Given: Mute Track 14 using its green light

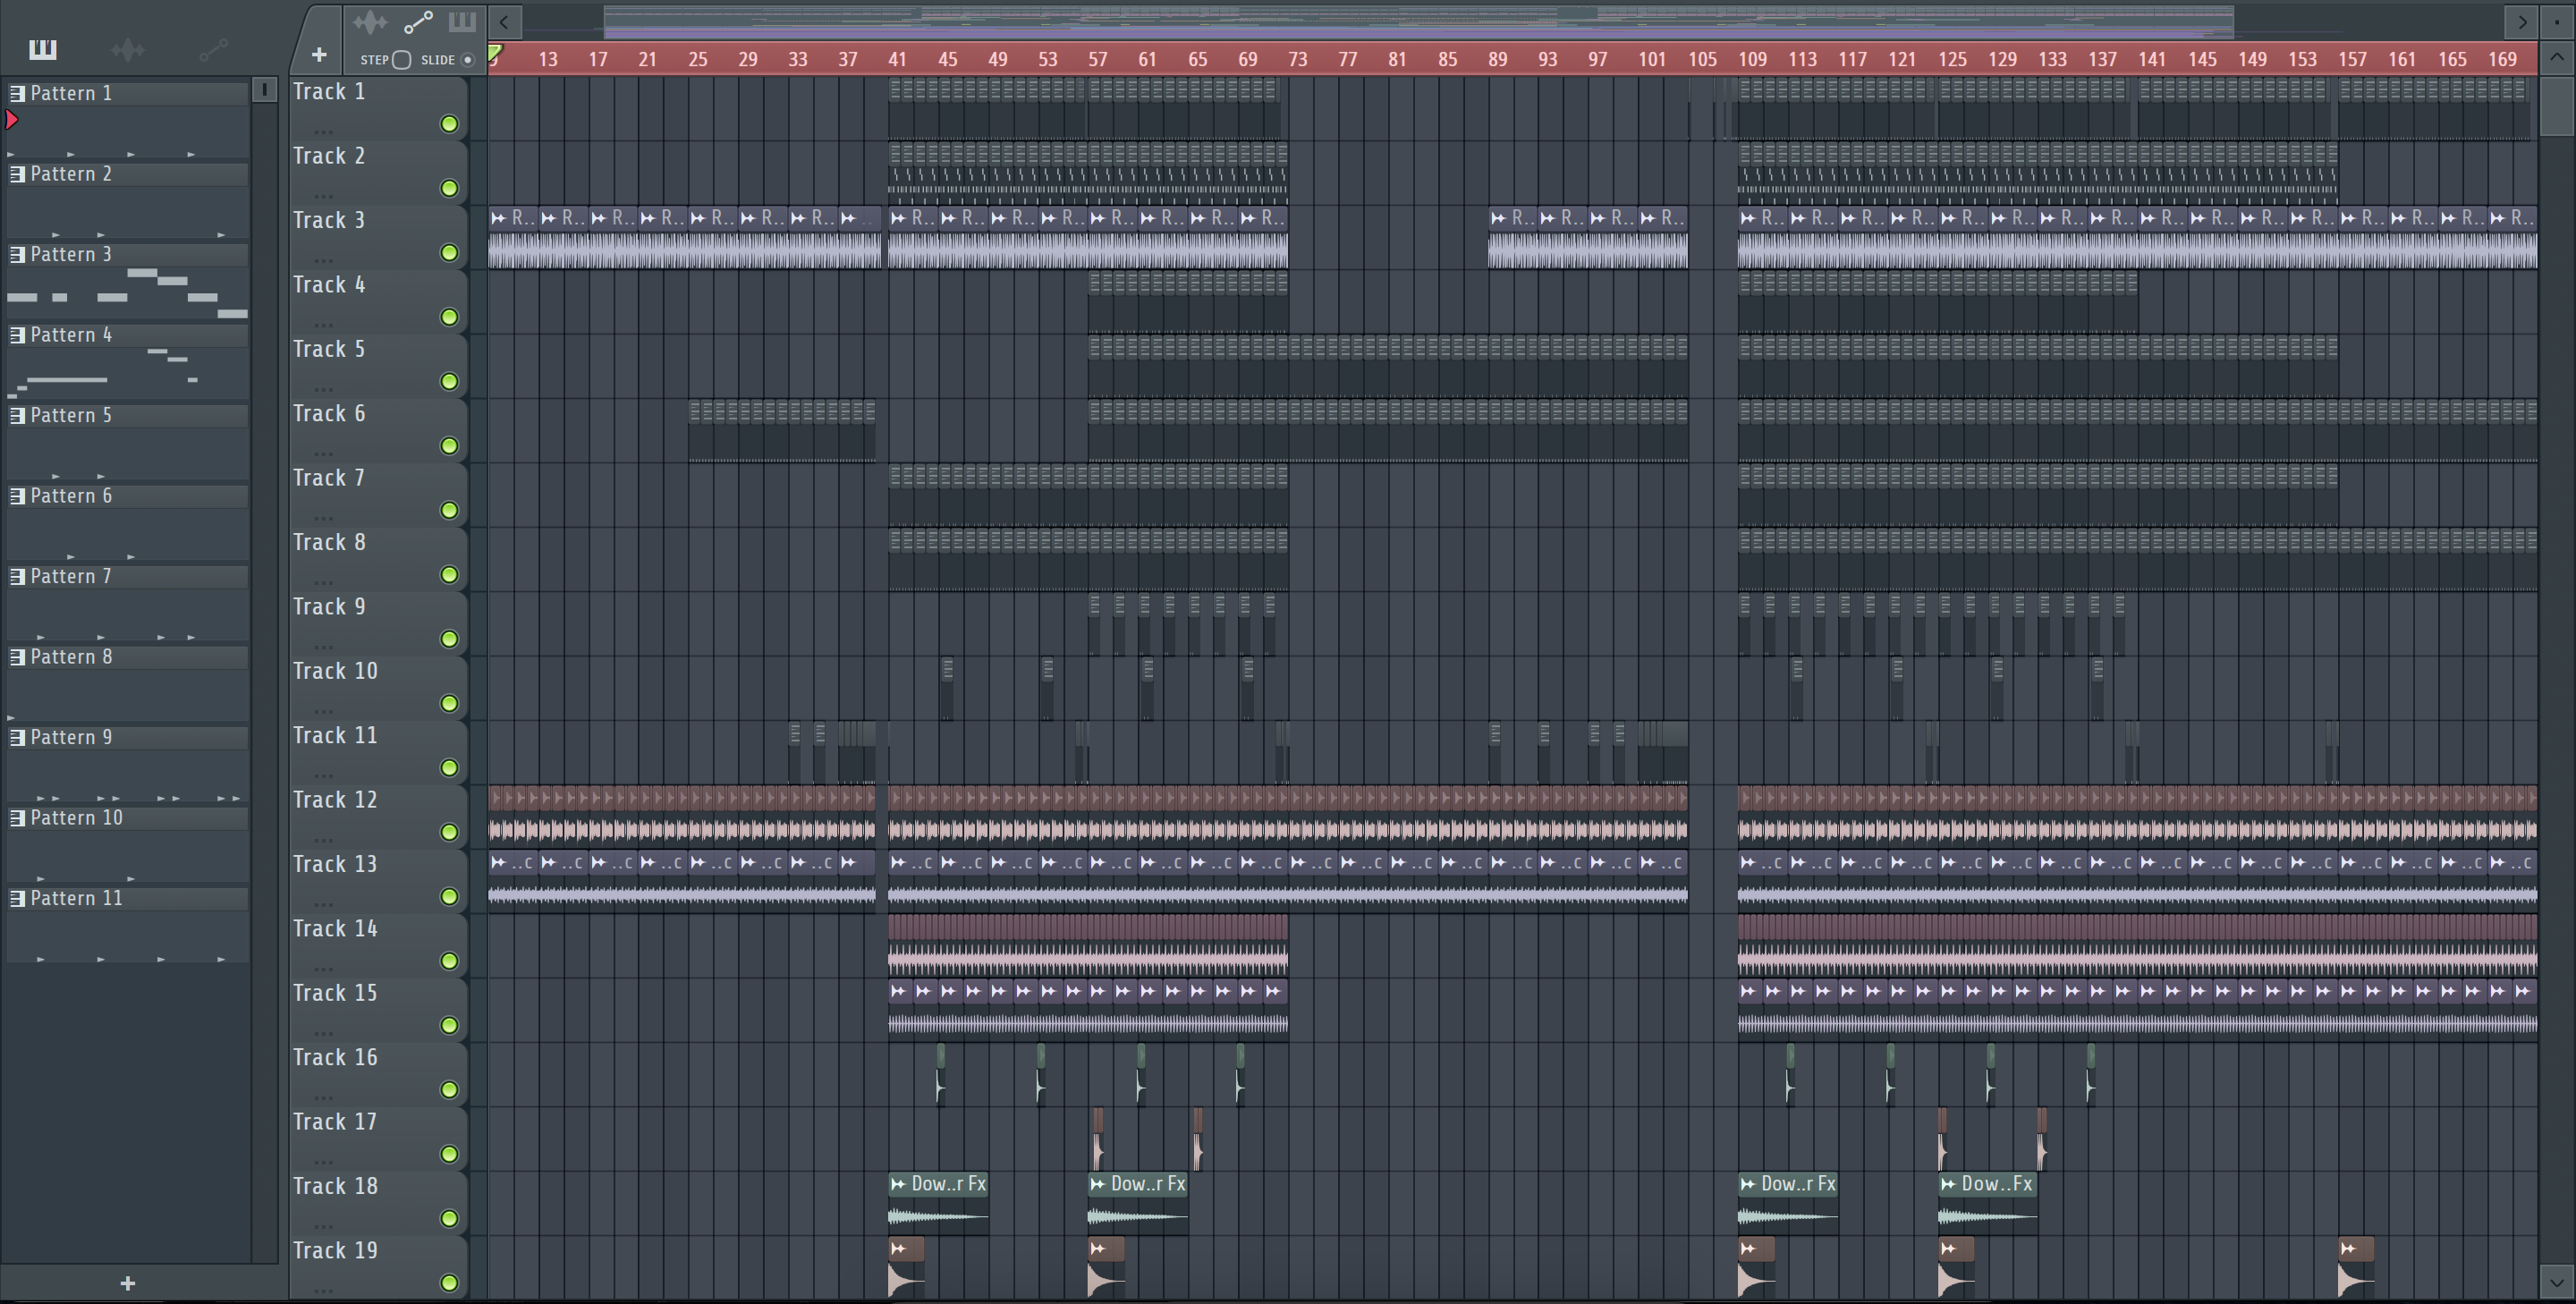Looking at the screenshot, I should (449, 962).
